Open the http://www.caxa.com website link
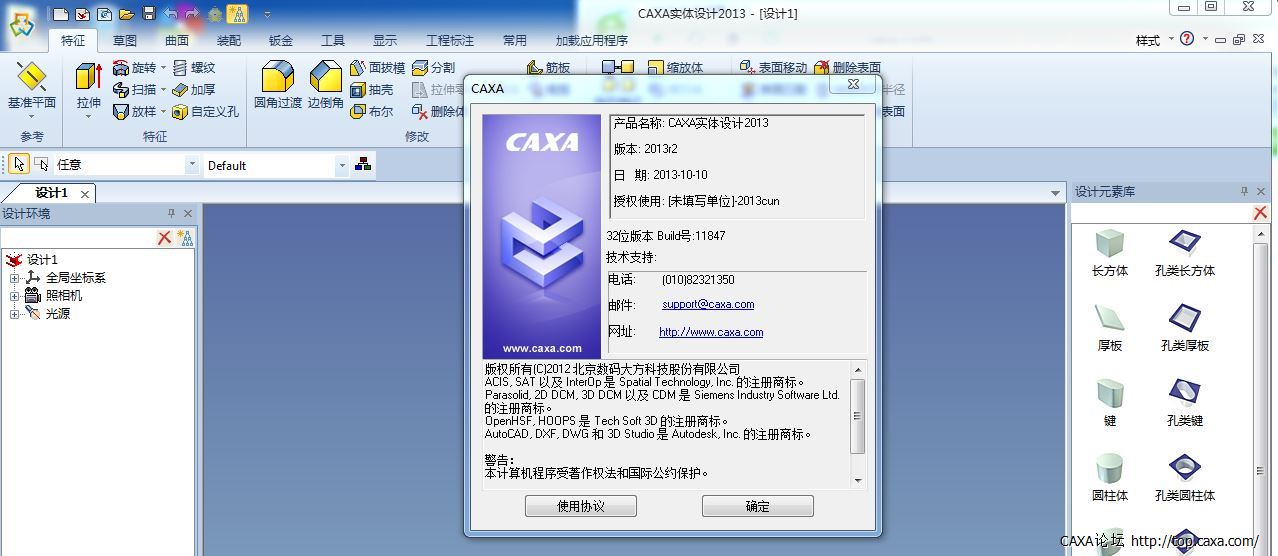Image resolution: width=1278 pixels, height=556 pixels. click(711, 332)
